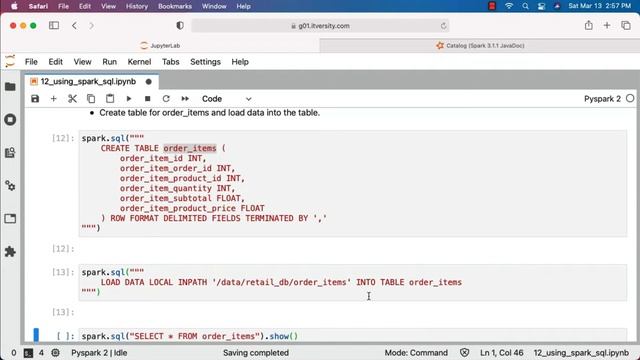Open a new Safari tab plus icon

[607, 25]
